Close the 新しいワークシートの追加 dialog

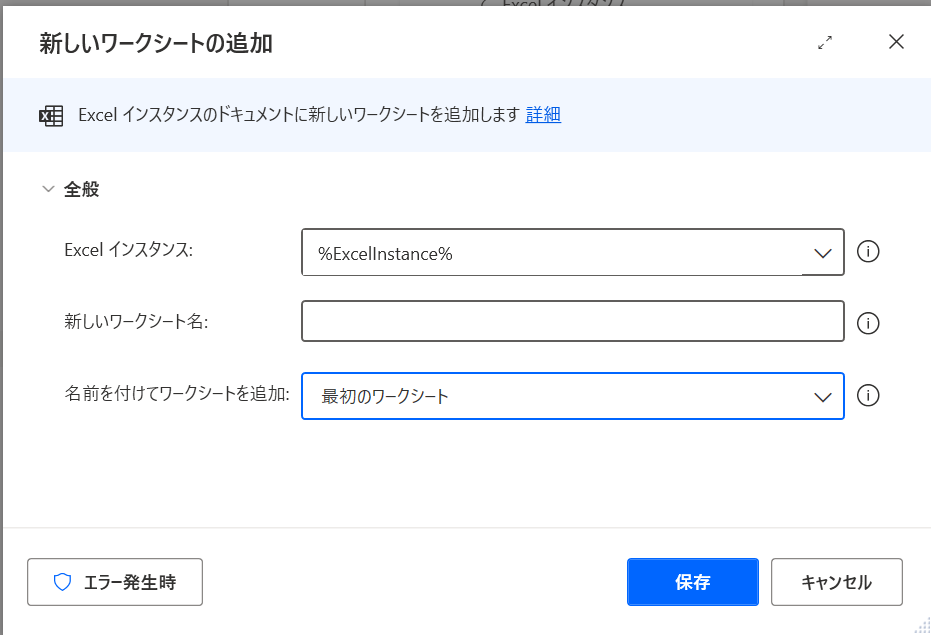click(x=896, y=42)
